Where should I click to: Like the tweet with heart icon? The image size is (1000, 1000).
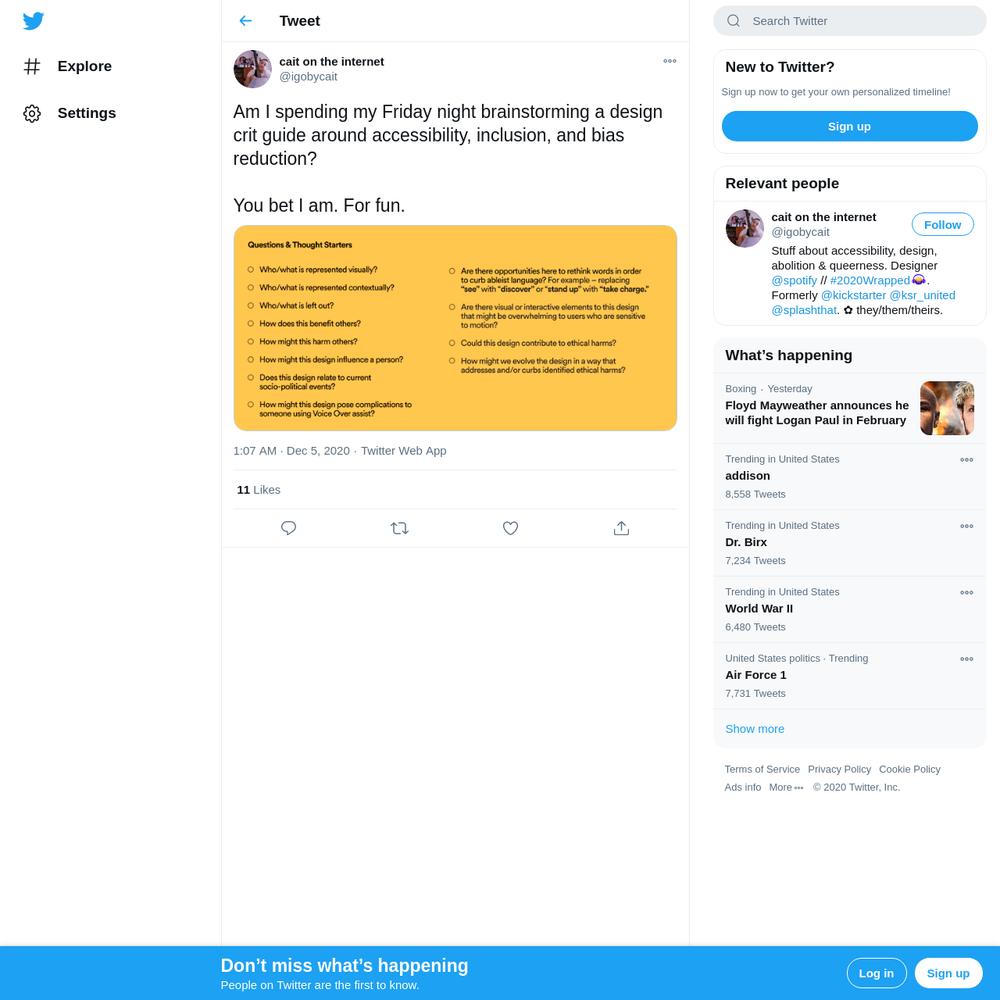click(x=510, y=528)
